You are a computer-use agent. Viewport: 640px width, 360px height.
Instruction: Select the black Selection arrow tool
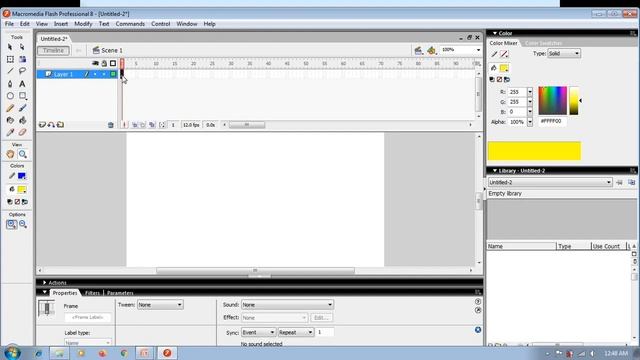tap(10, 47)
